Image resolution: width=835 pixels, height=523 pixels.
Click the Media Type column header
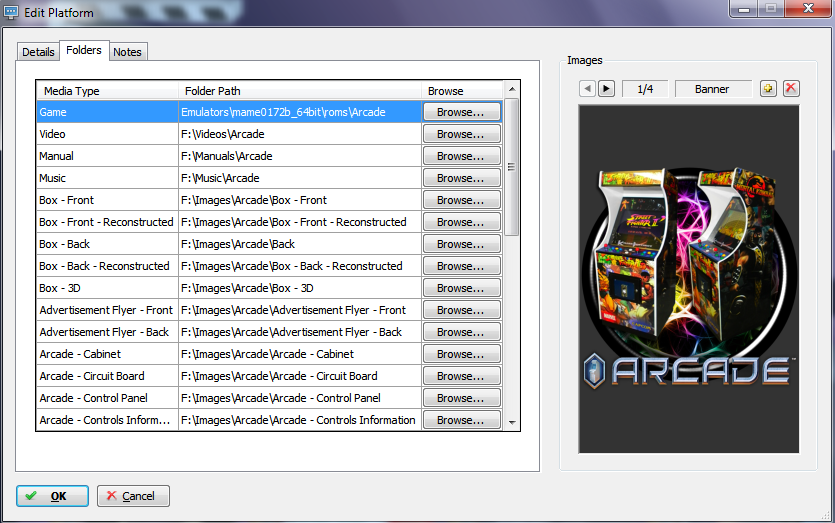click(108, 91)
